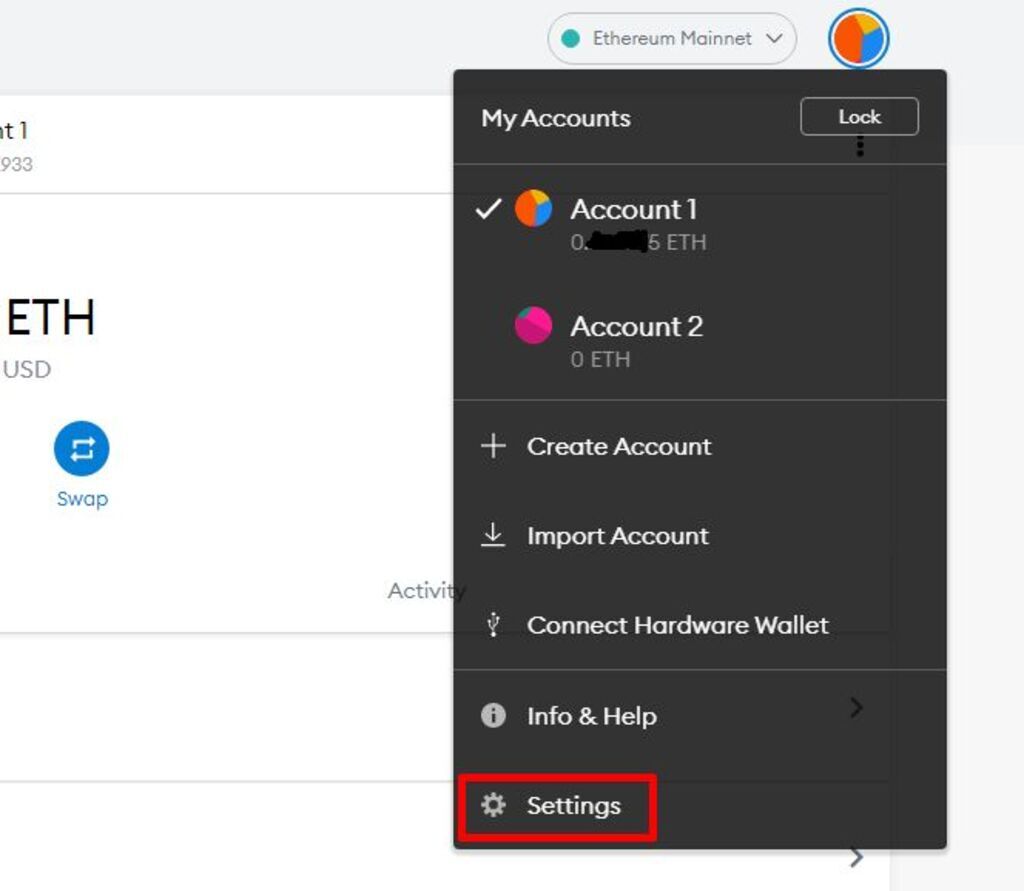Click the Settings gear icon
The image size is (1024, 891).
pos(493,805)
